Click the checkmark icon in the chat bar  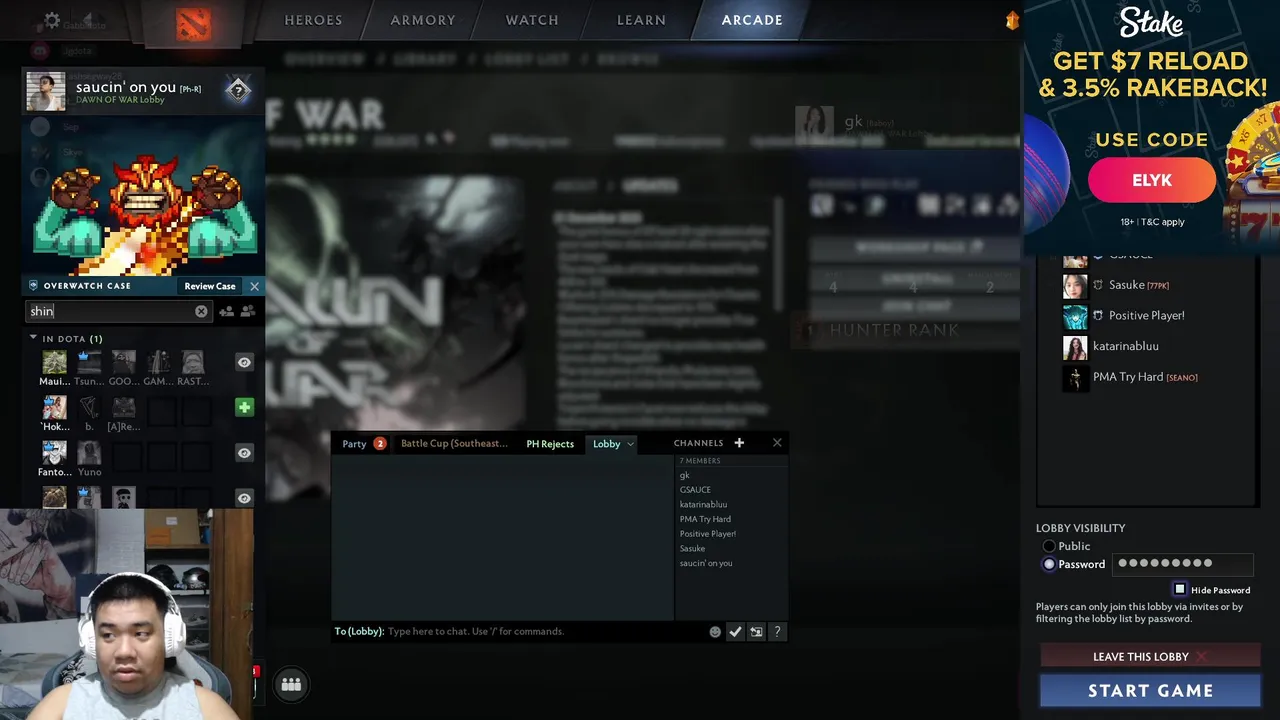click(x=735, y=632)
